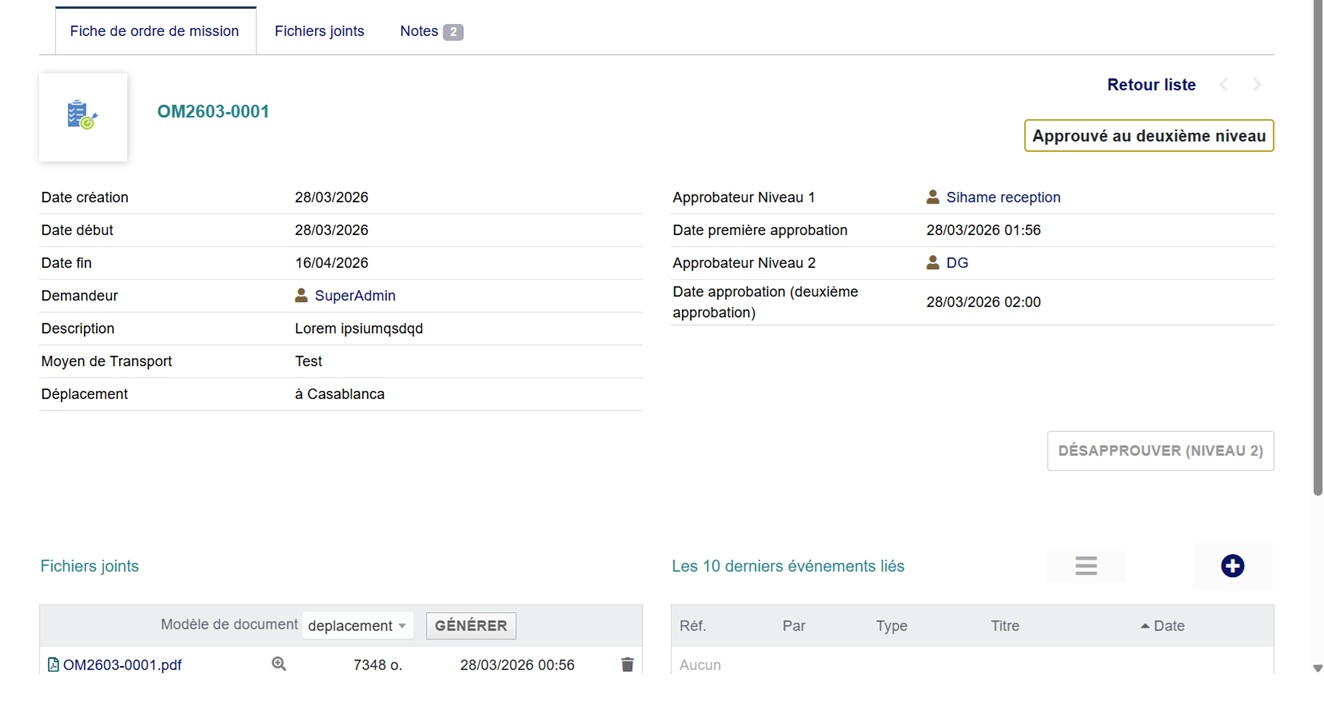1324x712 pixels.
Task: Open the Notes tab
Action: (x=430, y=31)
